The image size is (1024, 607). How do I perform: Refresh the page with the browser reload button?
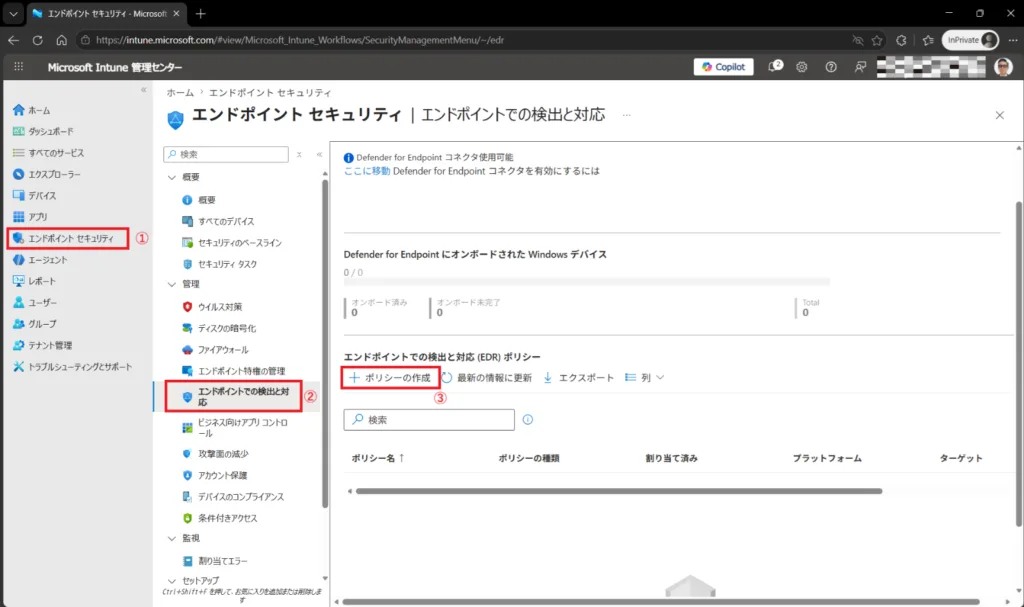37,40
